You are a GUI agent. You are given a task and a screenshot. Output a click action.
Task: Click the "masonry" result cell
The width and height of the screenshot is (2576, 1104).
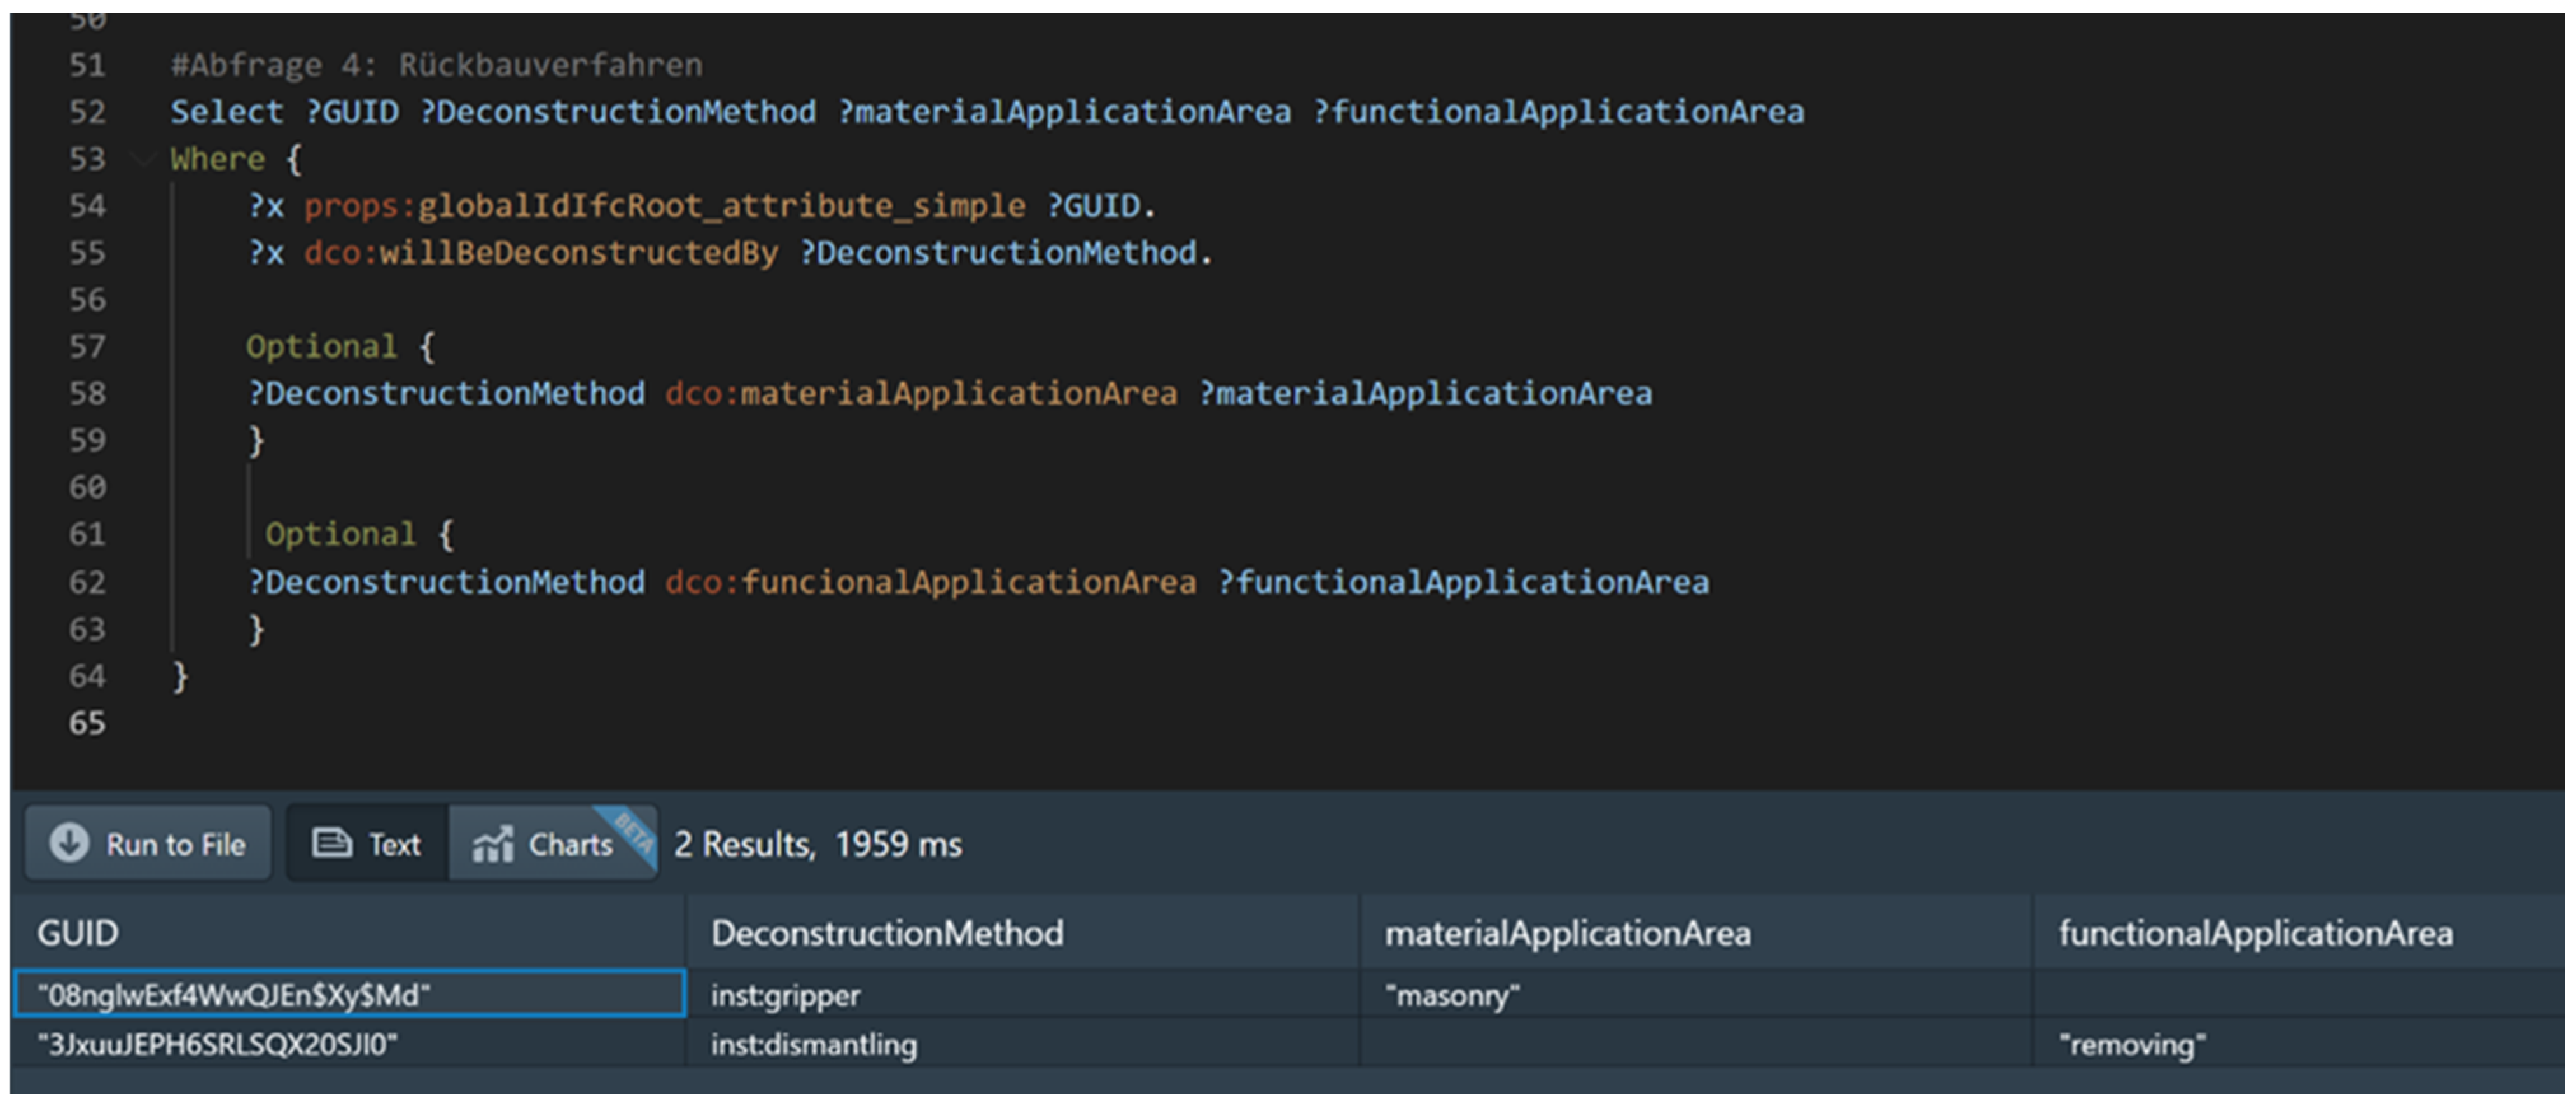(1452, 995)
